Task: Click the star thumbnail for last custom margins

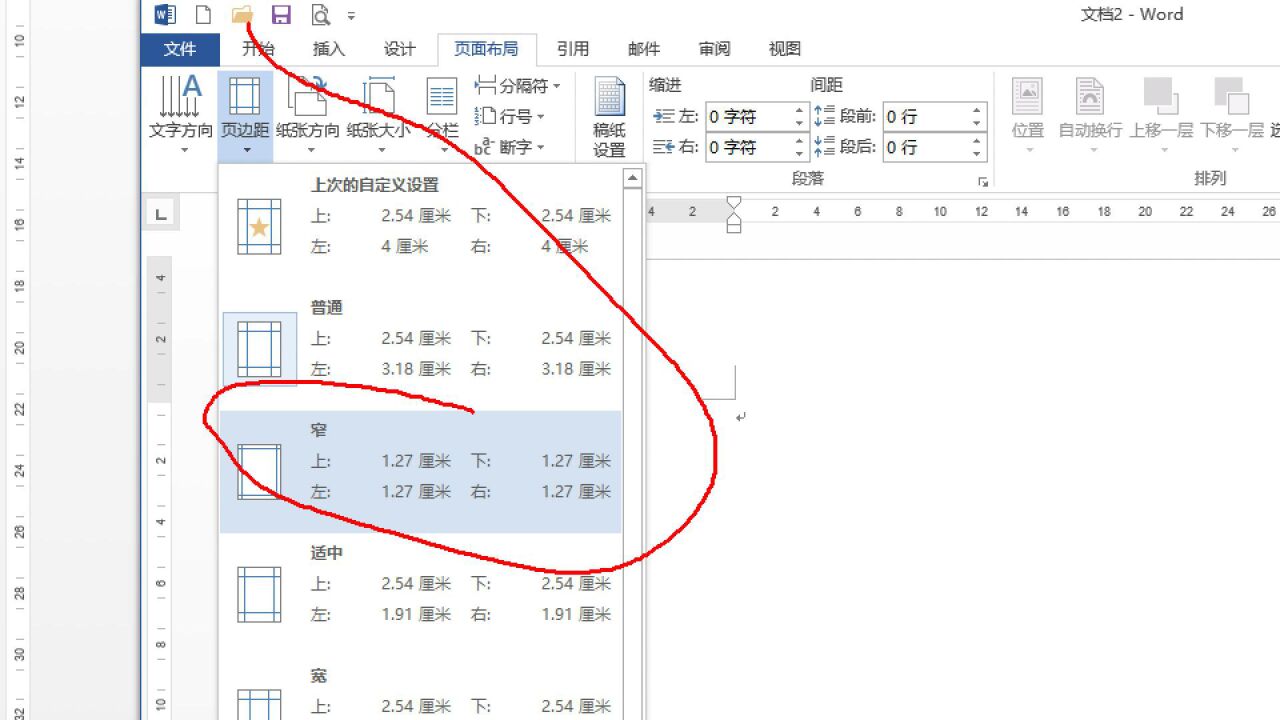Action: 259,226
